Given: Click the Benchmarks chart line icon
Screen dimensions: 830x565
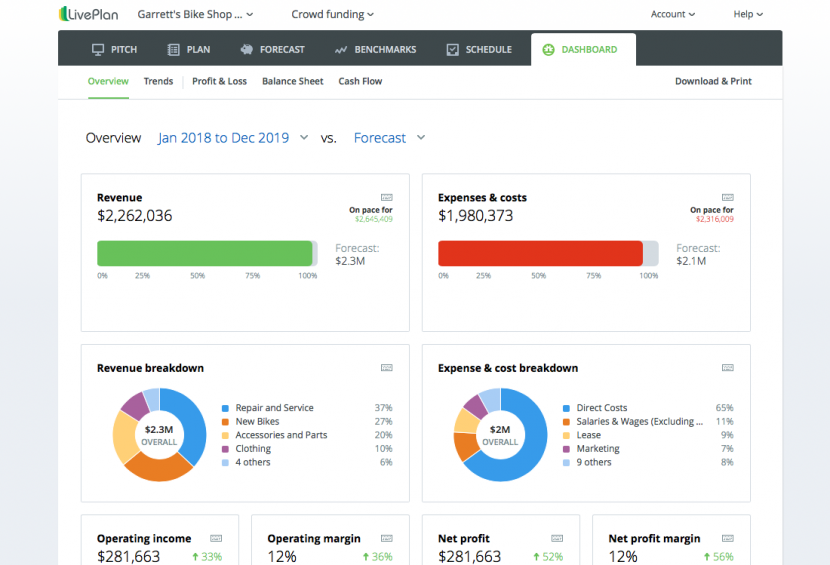Looking at the screenshot, I should point(341,49).
